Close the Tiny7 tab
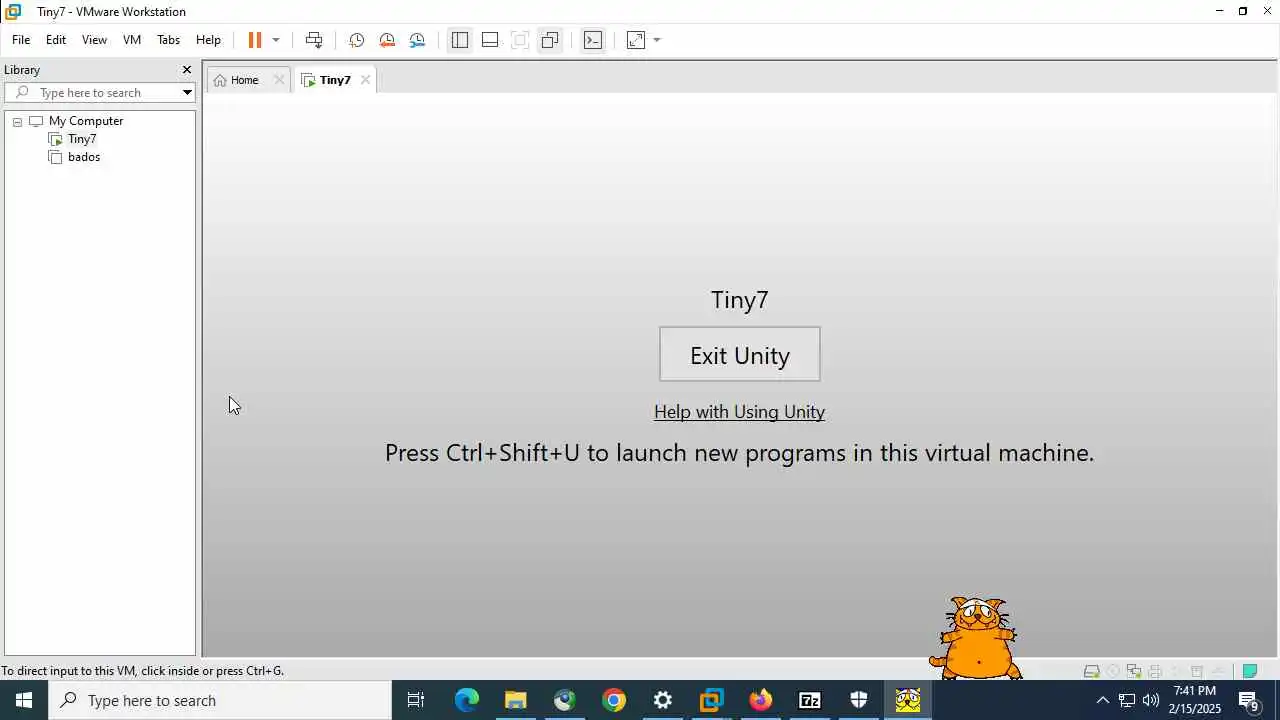The height and width of the screenshot is (720, 1280). click(365, 80)
